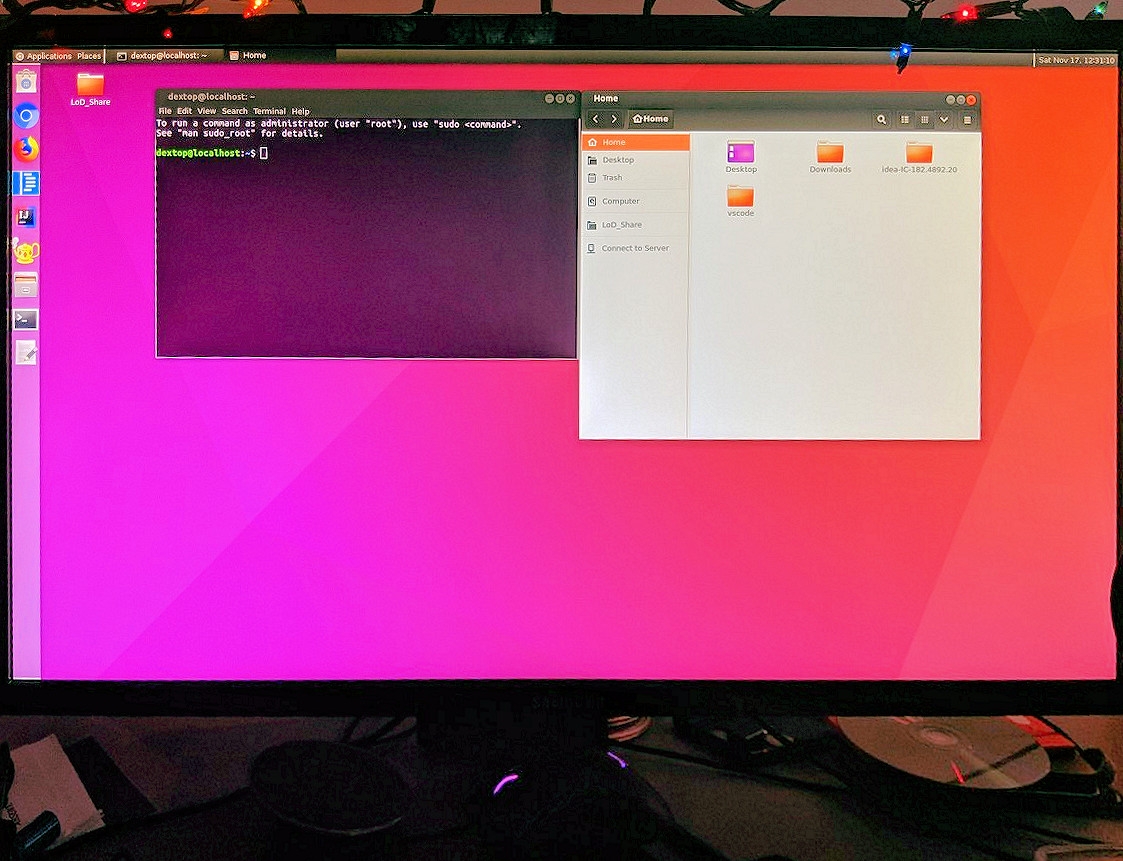Select LoD_Share in Files sidebar
The height and width of the screenshot is (861, 1123).
tap(636, 225)
